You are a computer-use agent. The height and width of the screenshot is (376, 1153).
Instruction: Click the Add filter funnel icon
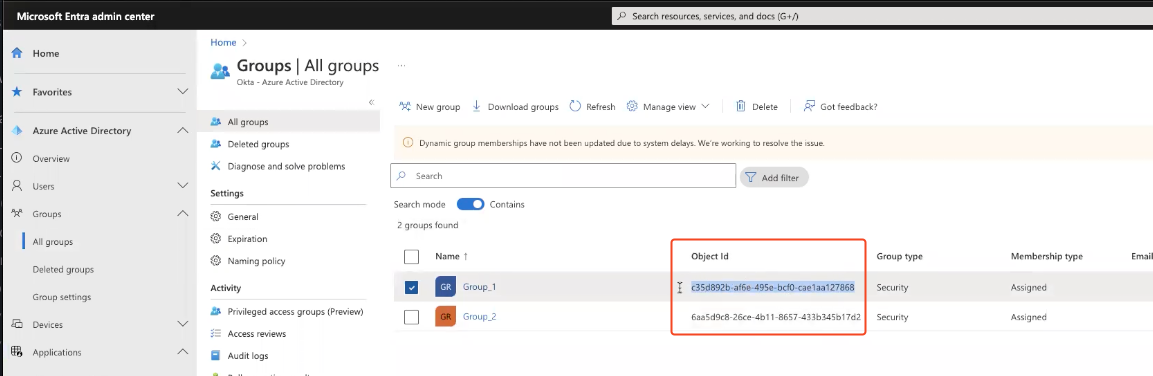(750, 177)
